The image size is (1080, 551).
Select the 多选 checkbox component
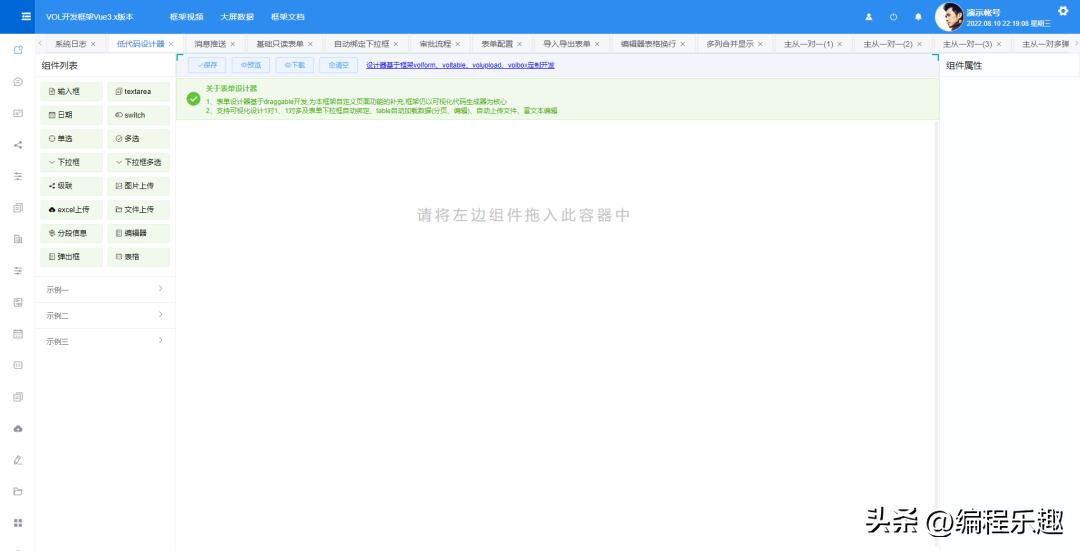pyautogui.click(x=138, y=138)
